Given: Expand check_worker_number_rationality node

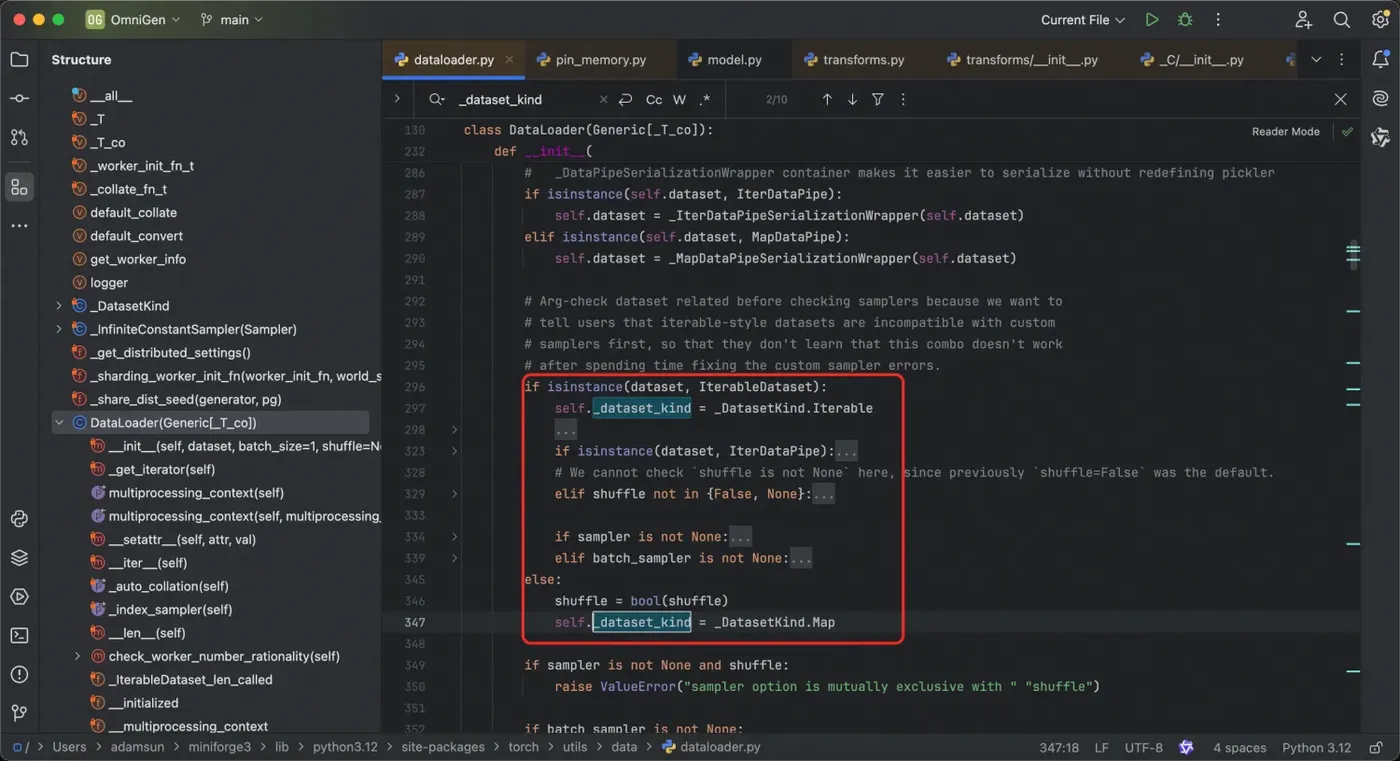Looking at the screenshot, I should pos(78,656).
